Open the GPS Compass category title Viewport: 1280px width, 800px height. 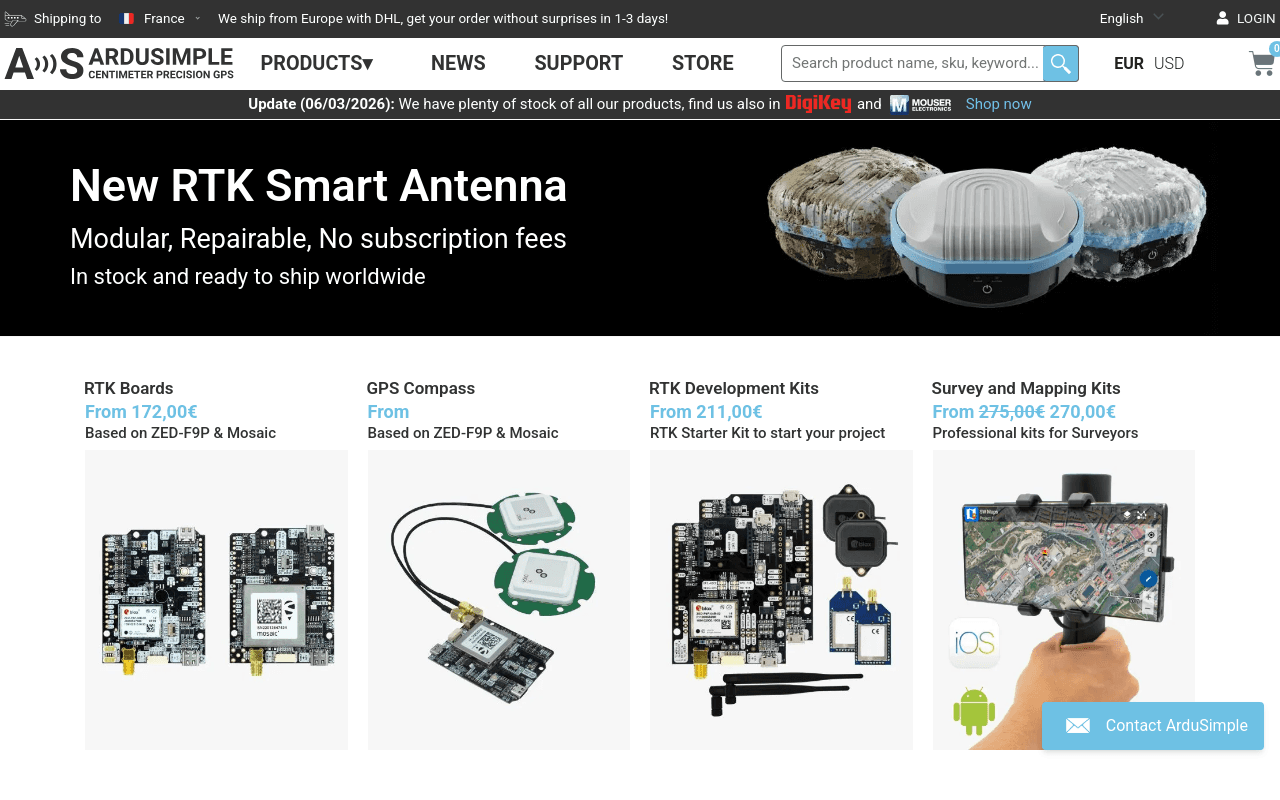pyautogui.click(x=421, y=388)
